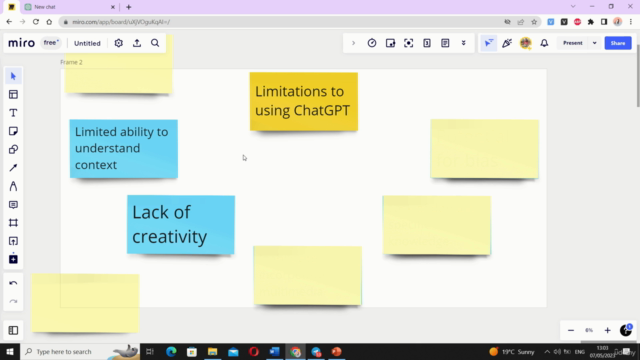Open the Upload tool

[x=13, y=241]
